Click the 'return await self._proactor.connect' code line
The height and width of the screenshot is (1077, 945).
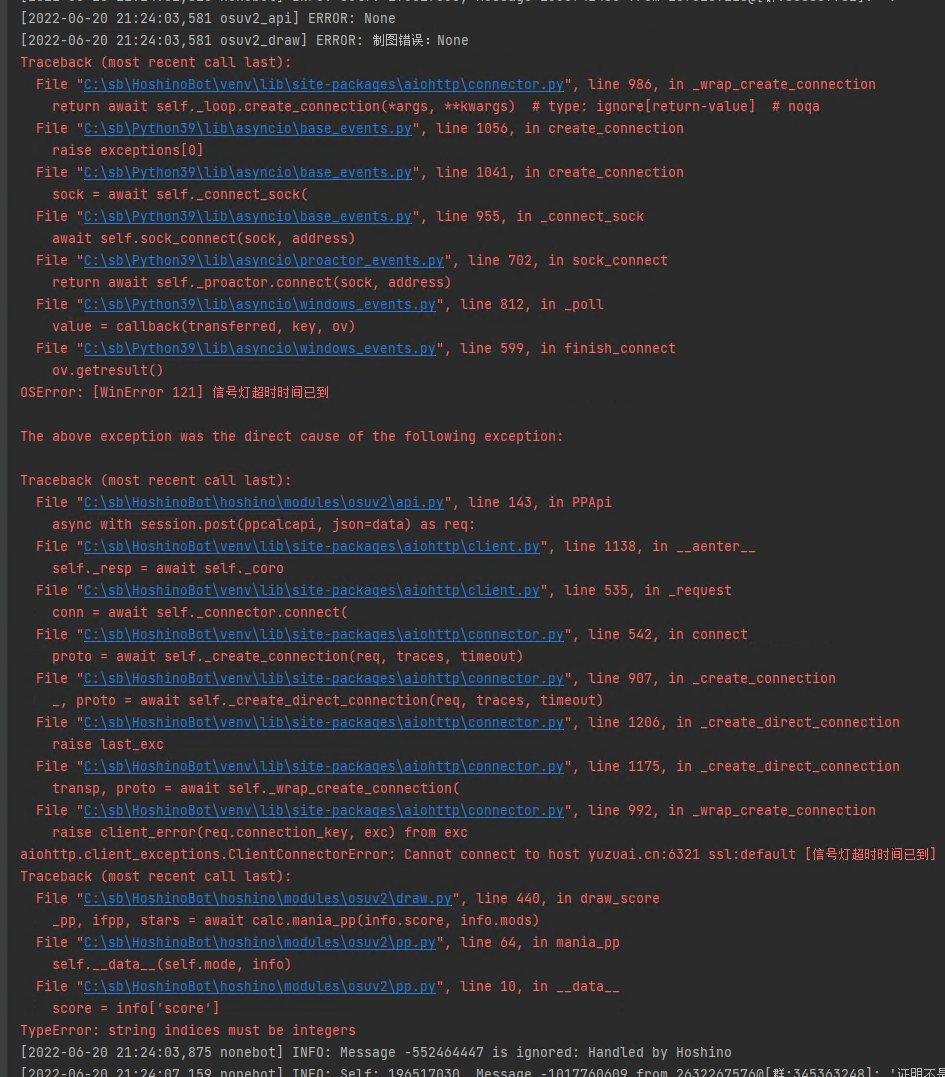pyautogui.click(x=251, y=282)
